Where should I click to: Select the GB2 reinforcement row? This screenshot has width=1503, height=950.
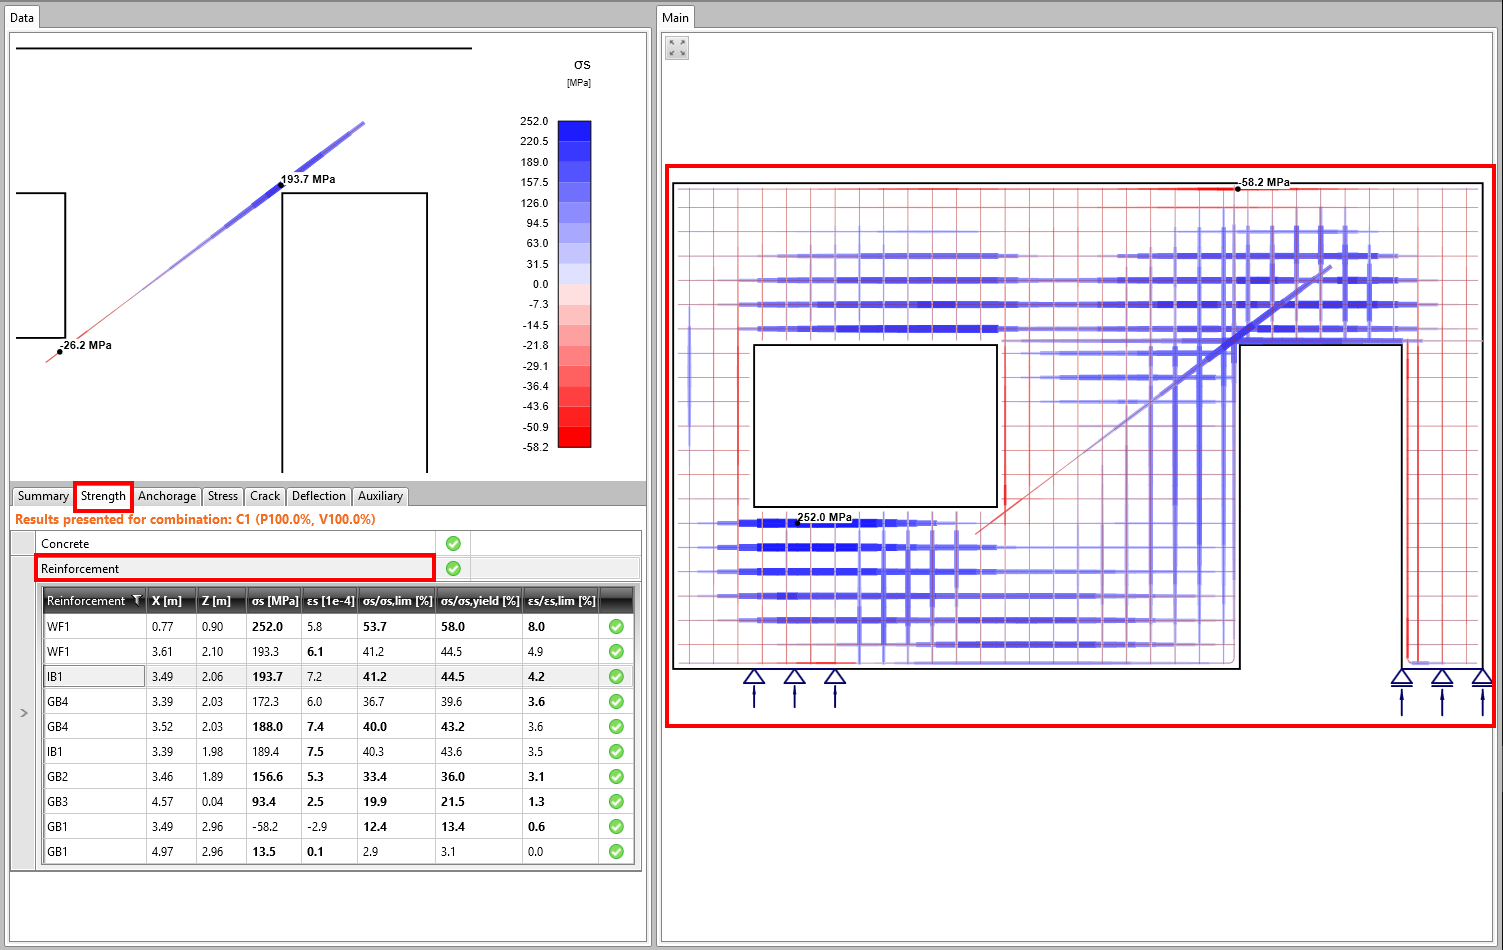[x=95, y=777]
